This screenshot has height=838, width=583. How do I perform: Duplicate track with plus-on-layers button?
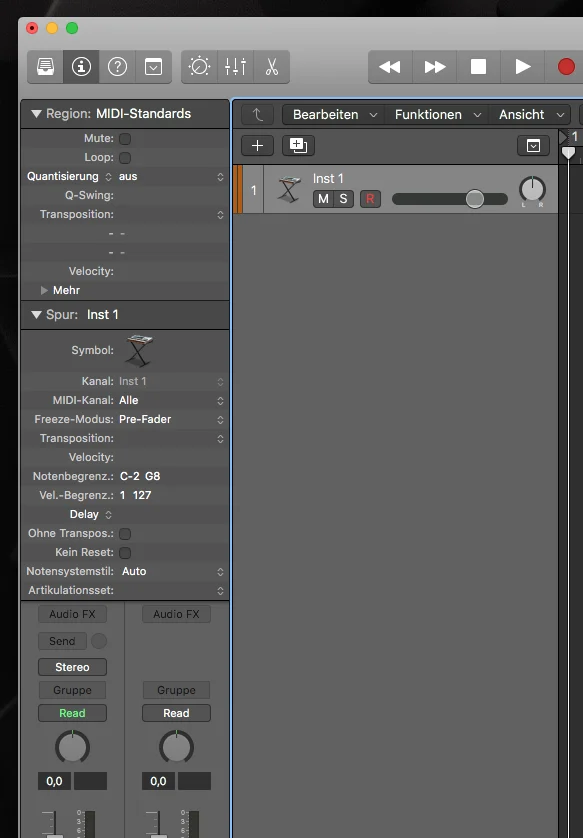coord(298,145)
